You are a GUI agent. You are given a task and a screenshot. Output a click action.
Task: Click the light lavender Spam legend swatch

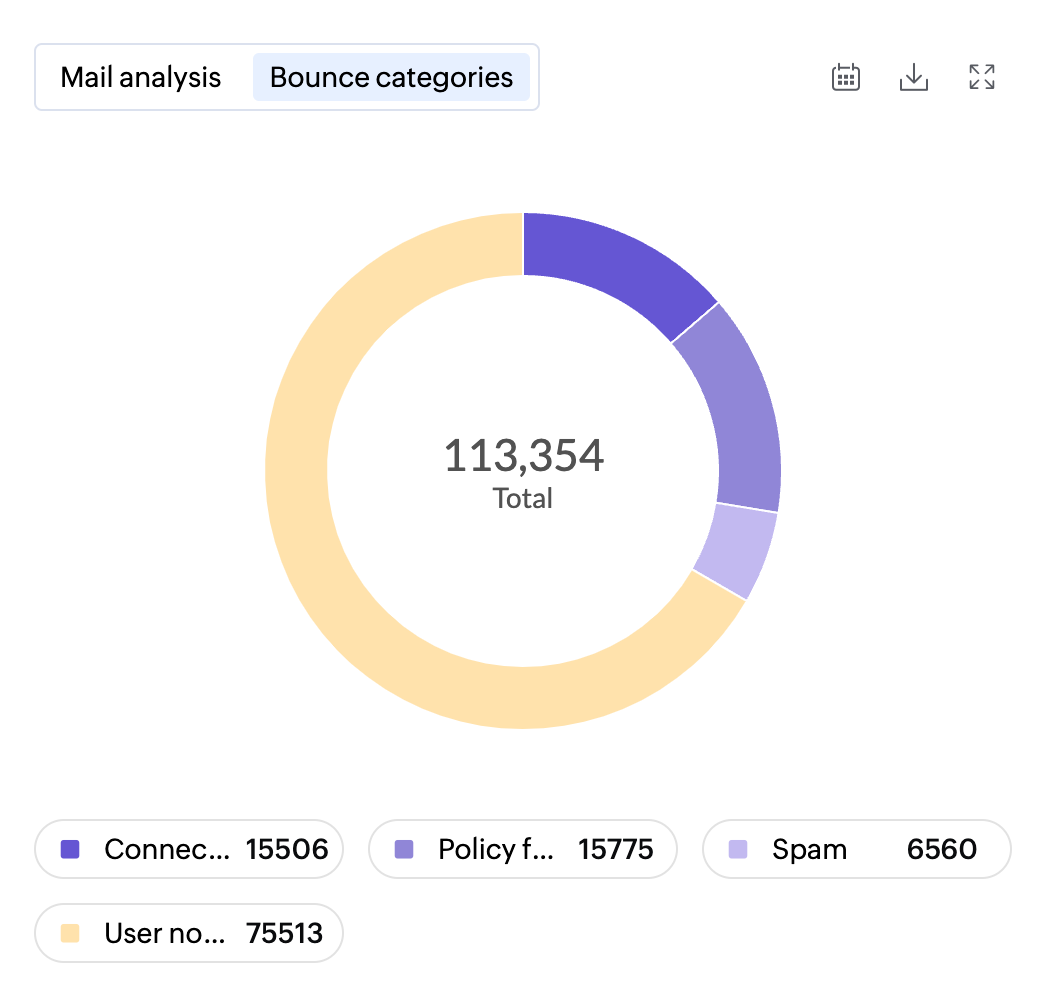point(738,849)
